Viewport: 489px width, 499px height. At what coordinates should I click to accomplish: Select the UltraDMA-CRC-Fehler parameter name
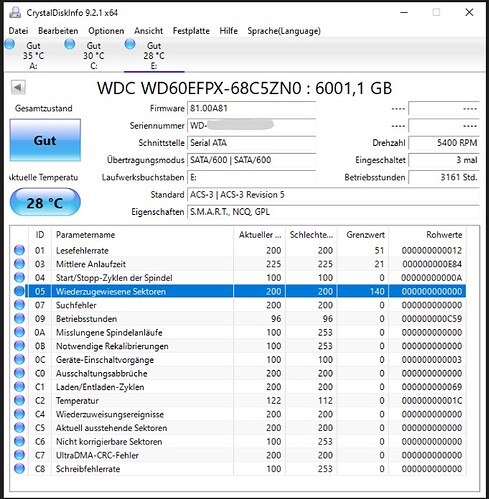pos(97,455)
